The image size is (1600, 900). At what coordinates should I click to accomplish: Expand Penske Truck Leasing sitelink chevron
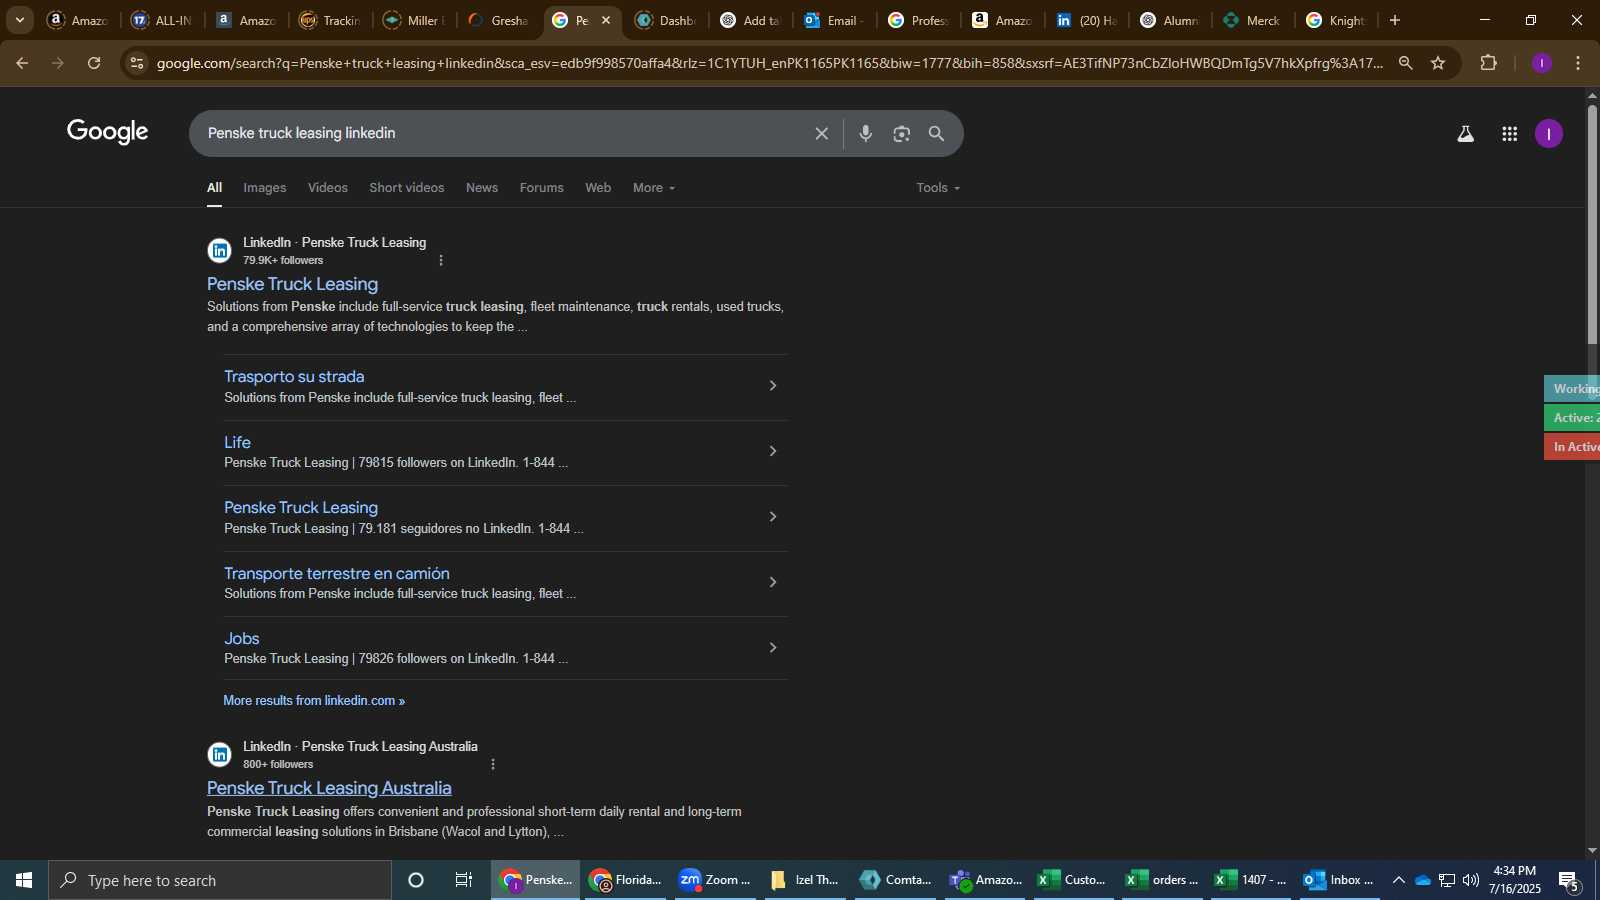click(x=772, y=517)
